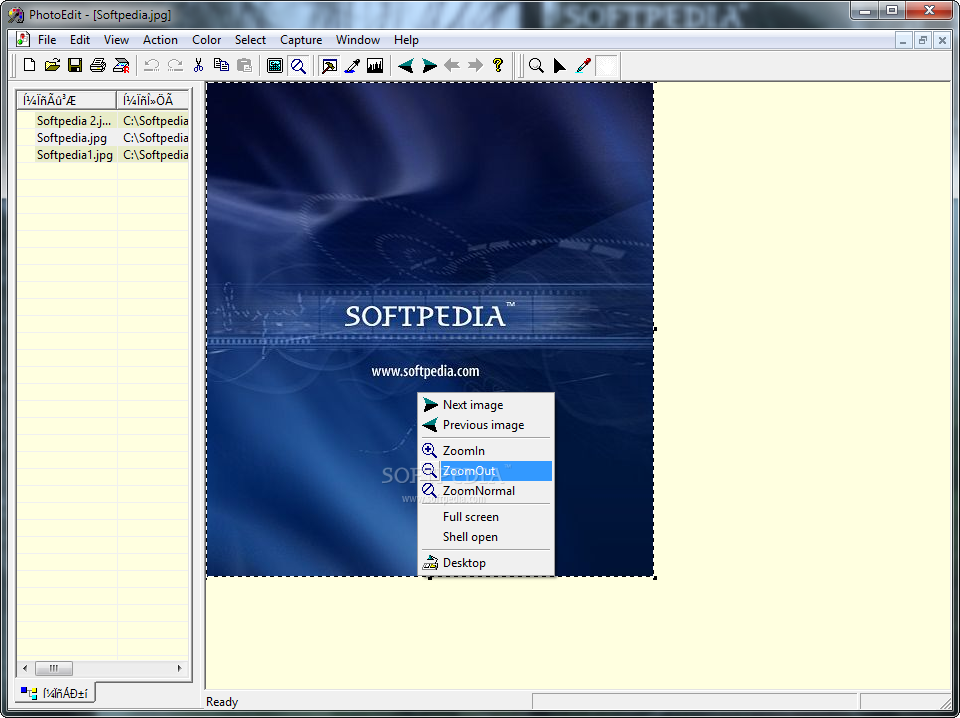960x718 pixels.
Task: Click the Paste clipboard icon
Action: (244, 65)
